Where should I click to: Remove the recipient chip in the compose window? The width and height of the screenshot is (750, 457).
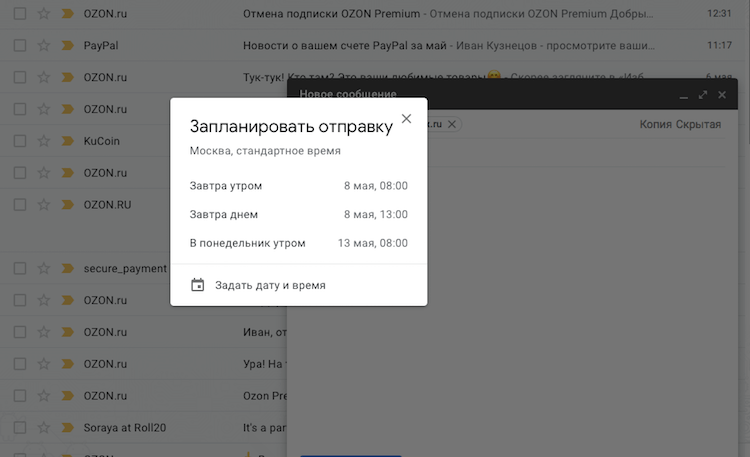coord(452,123)
